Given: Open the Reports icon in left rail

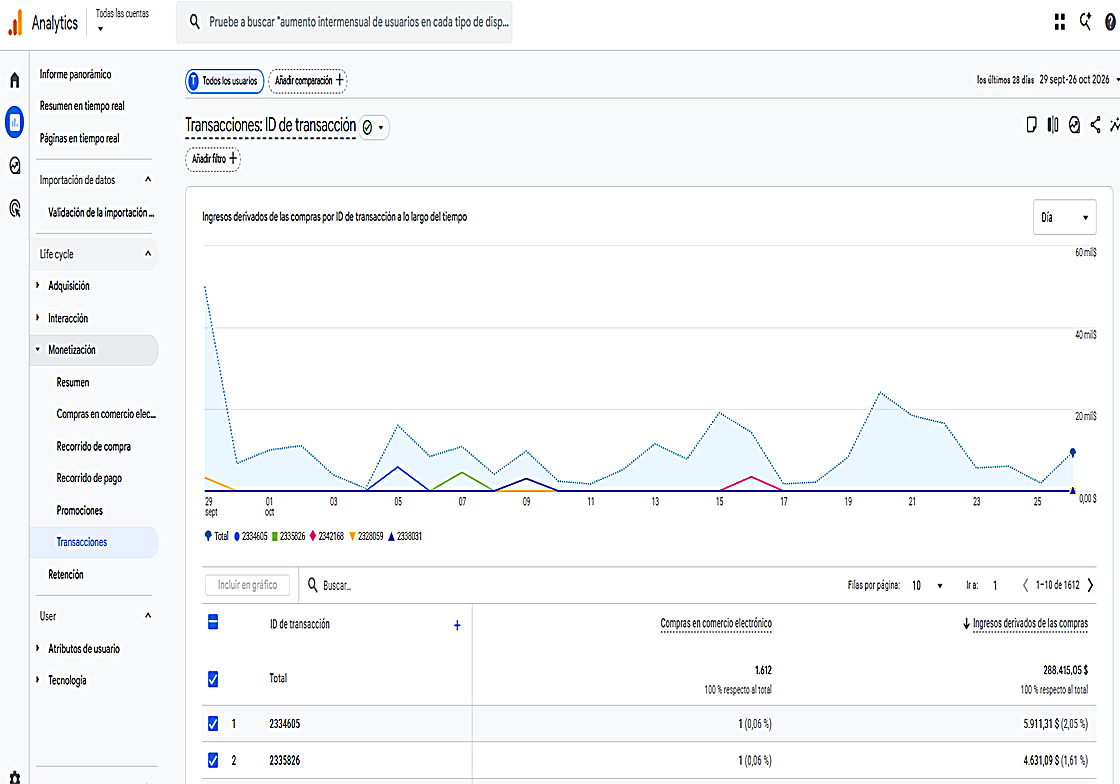Looking at the screenshot, I should (x=14, y=122).
